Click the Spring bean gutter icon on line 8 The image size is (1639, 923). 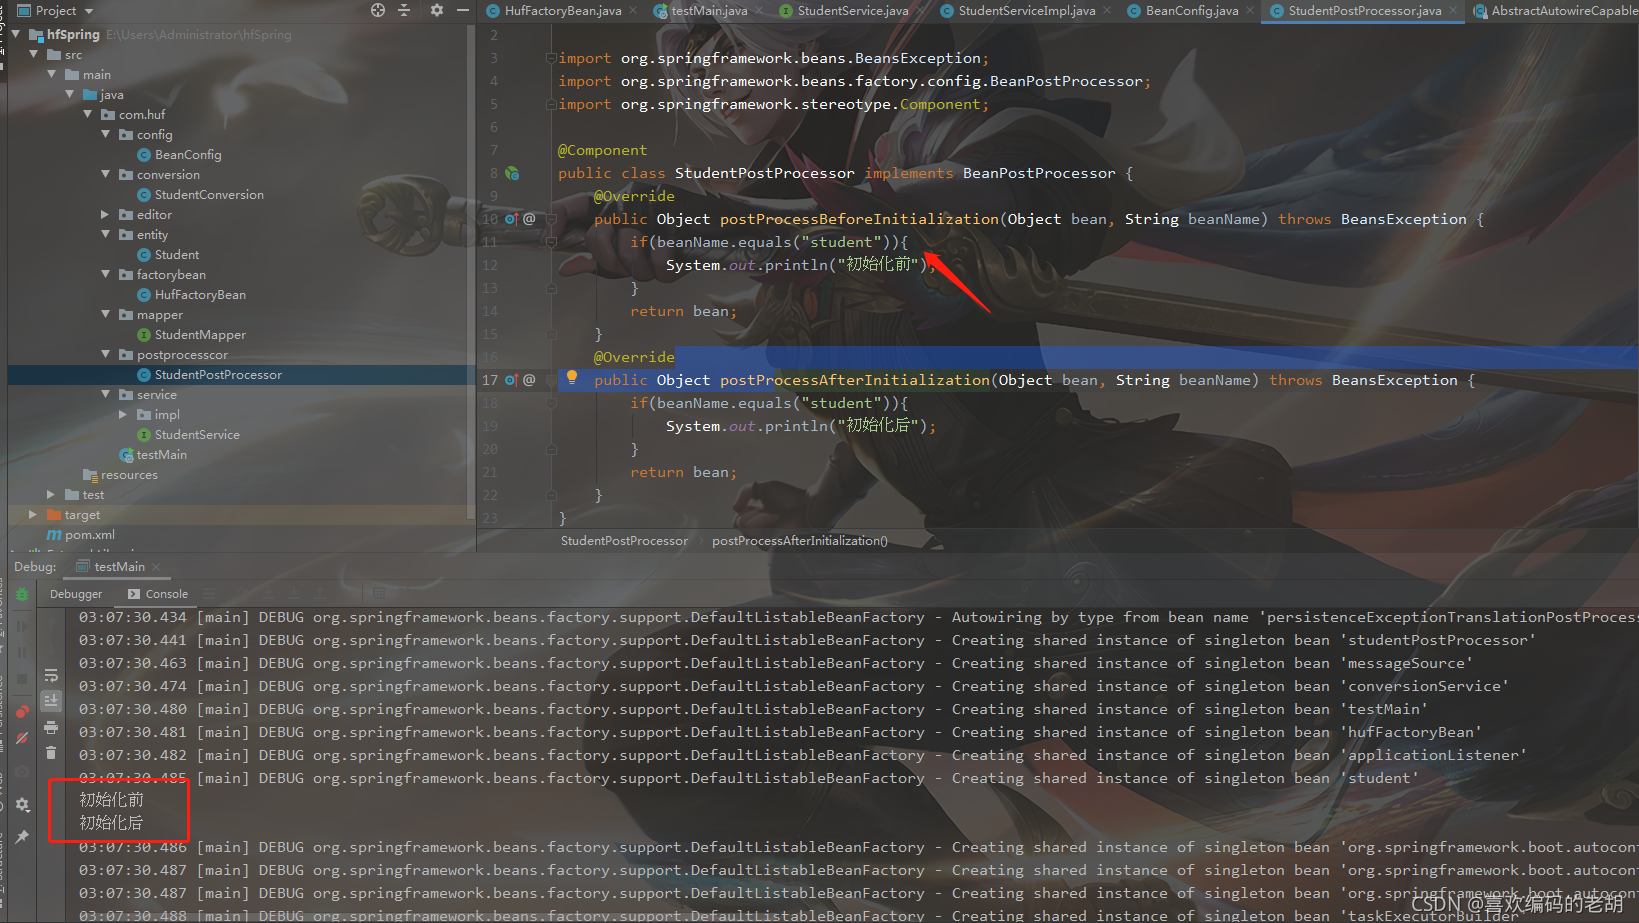(512, 173)
